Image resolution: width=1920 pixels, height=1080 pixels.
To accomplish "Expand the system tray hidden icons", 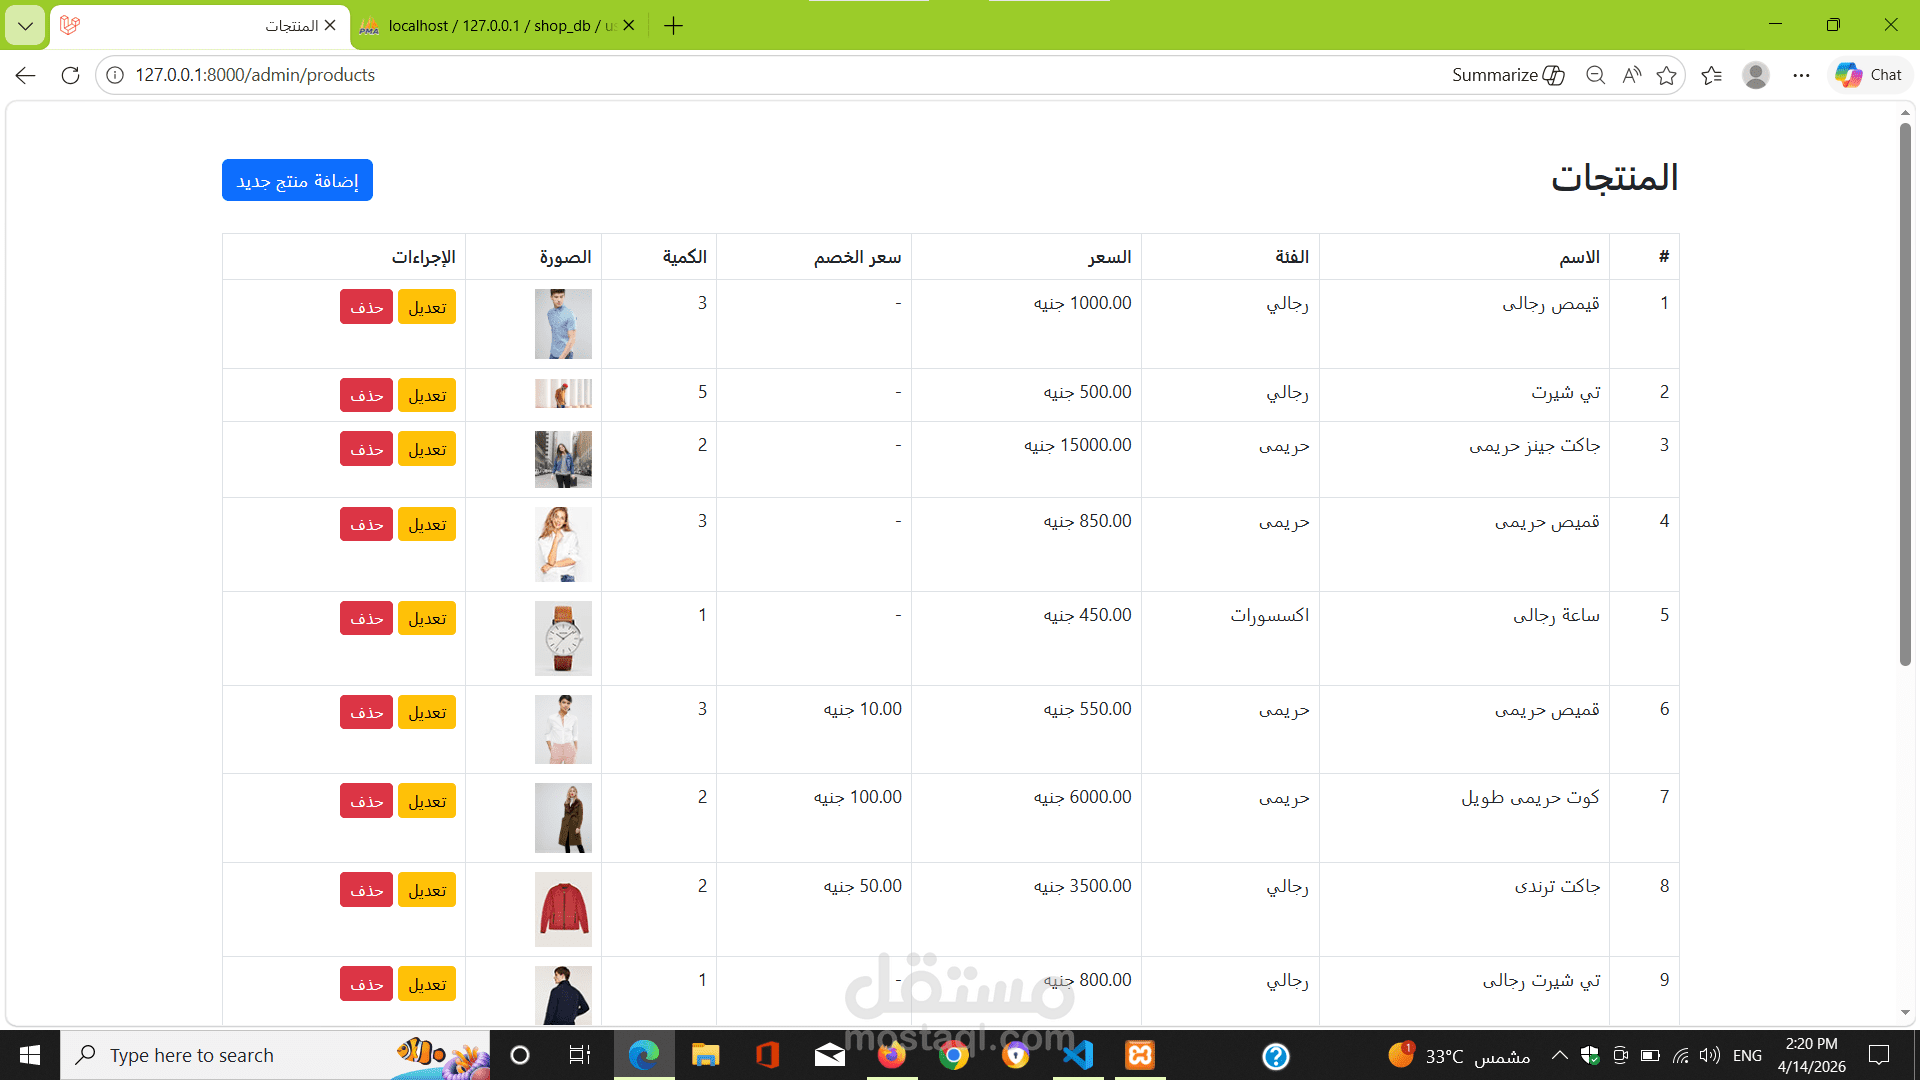I will (1559, 1055).
